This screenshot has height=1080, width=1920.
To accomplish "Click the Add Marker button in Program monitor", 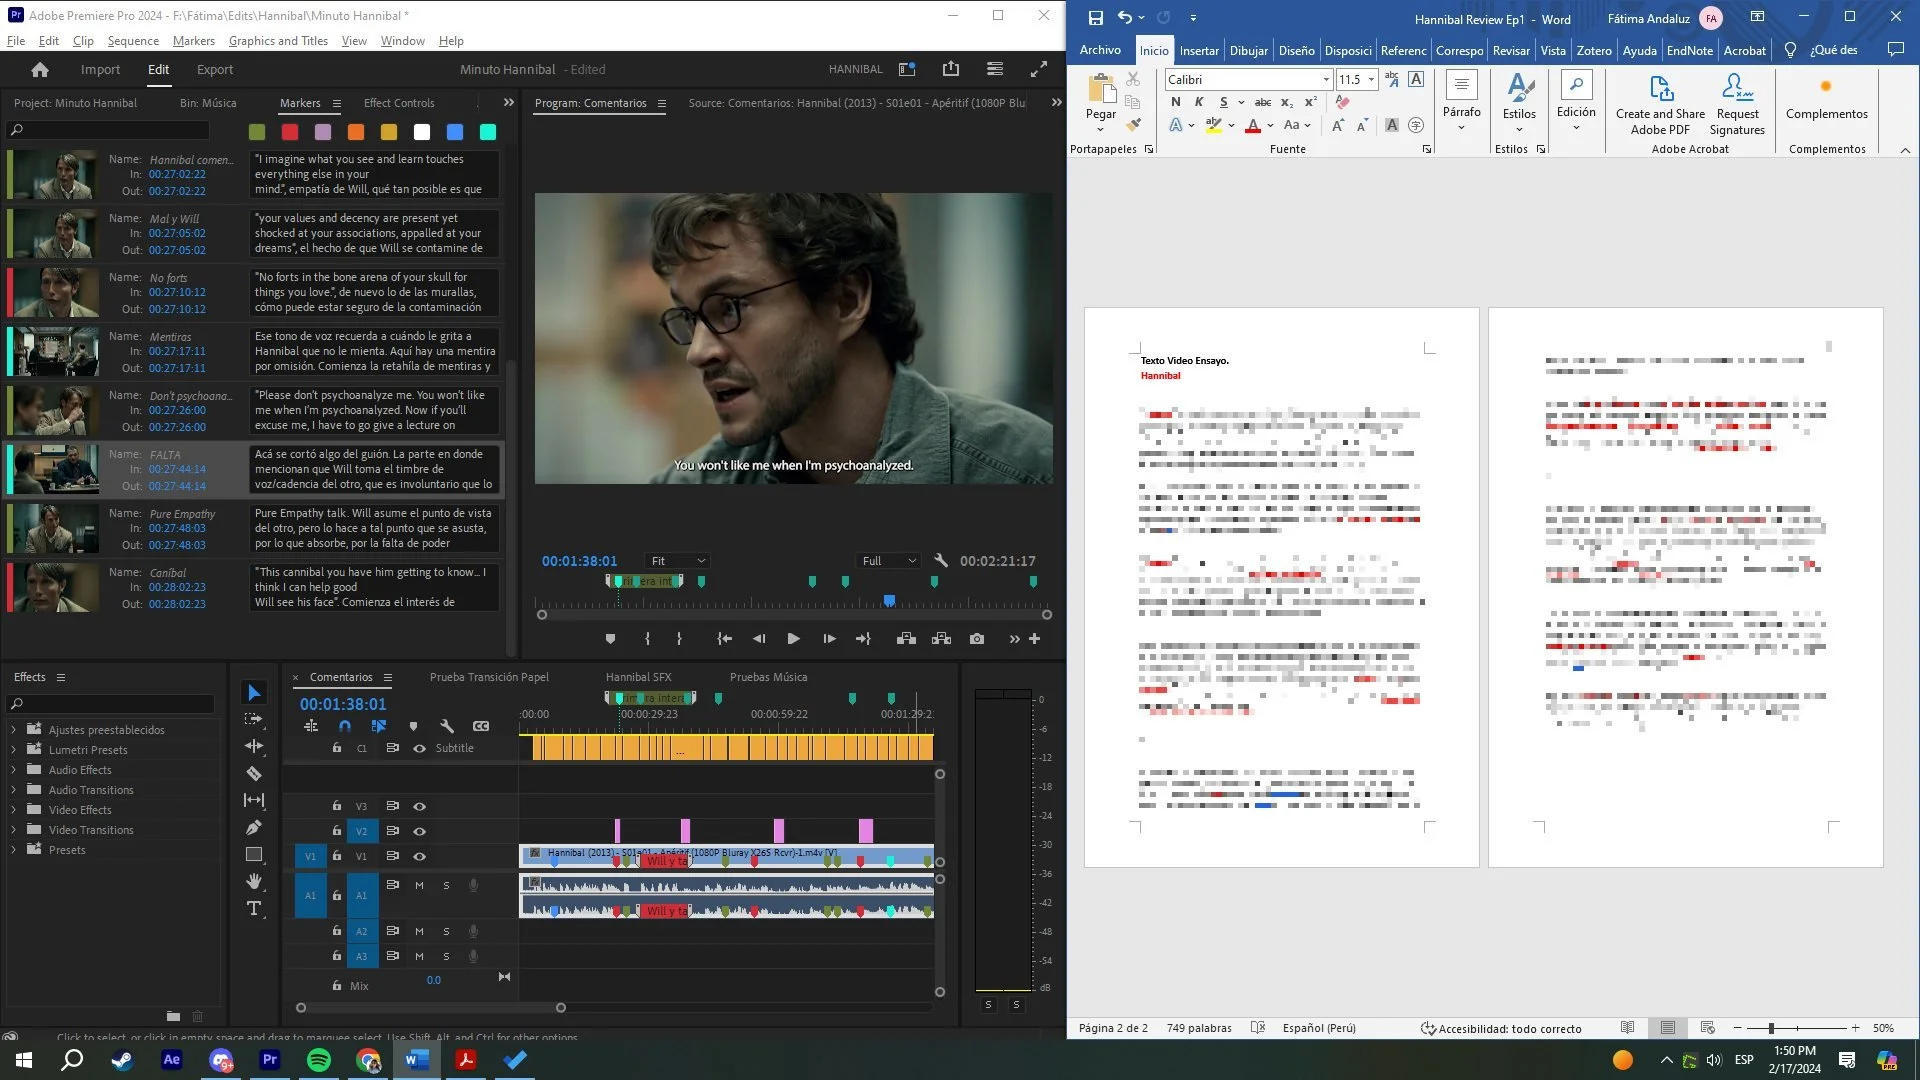I will coord(610,639).
